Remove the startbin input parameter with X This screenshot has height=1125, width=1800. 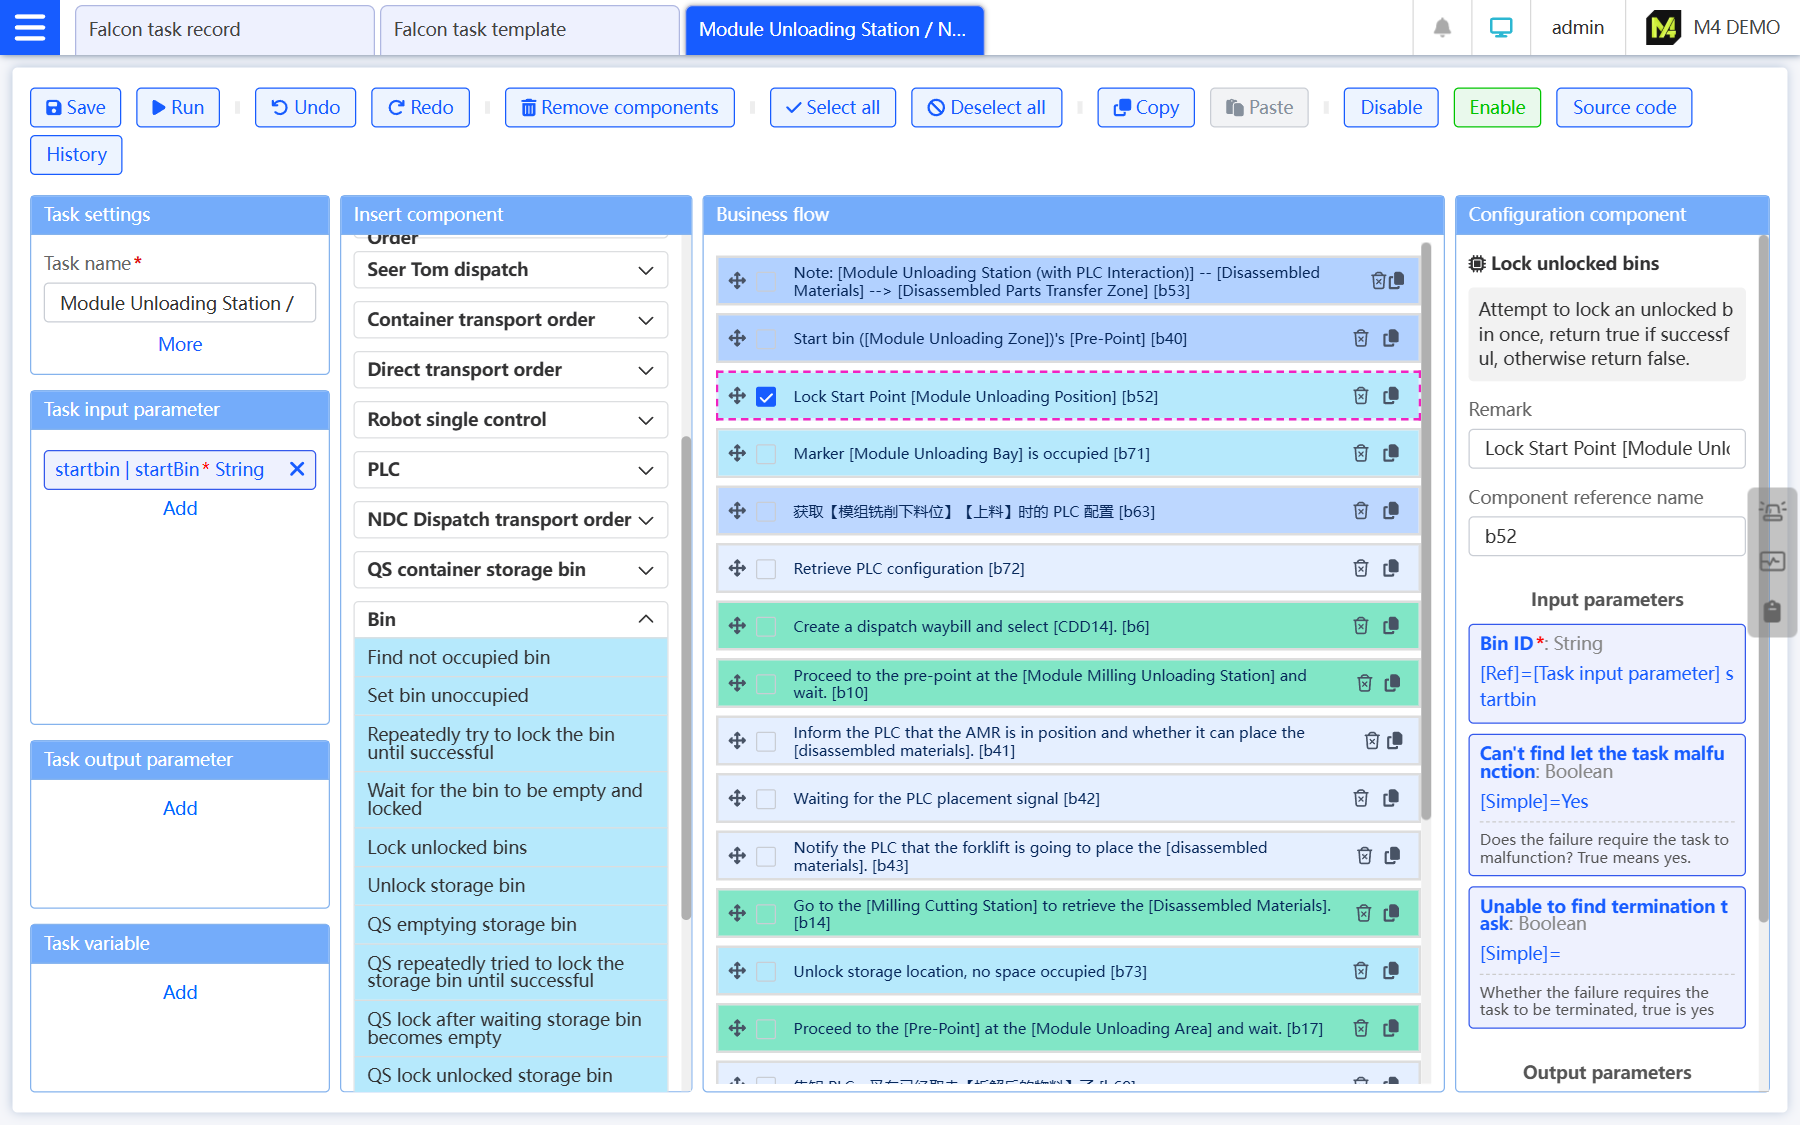click(x=297, y=469)
